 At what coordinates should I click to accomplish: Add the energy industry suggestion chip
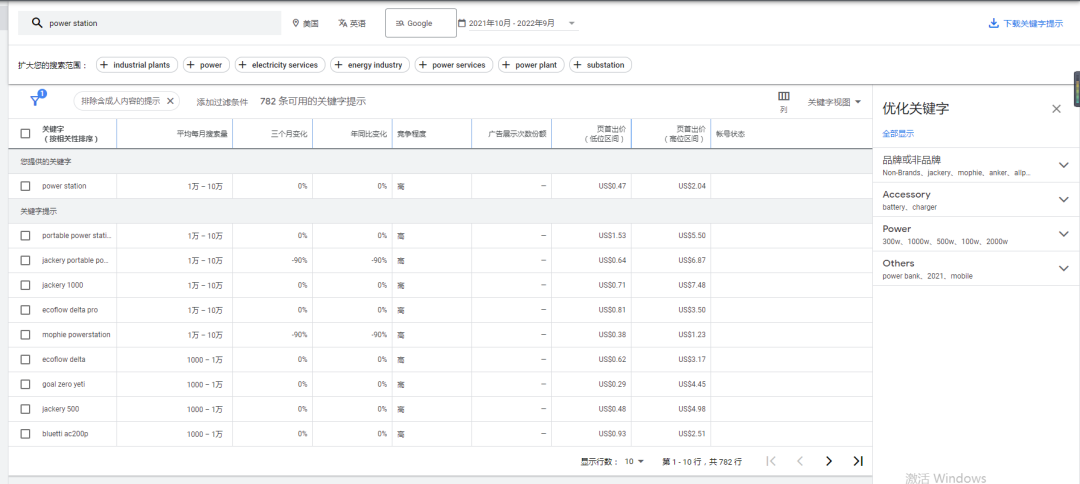(370, 65)
